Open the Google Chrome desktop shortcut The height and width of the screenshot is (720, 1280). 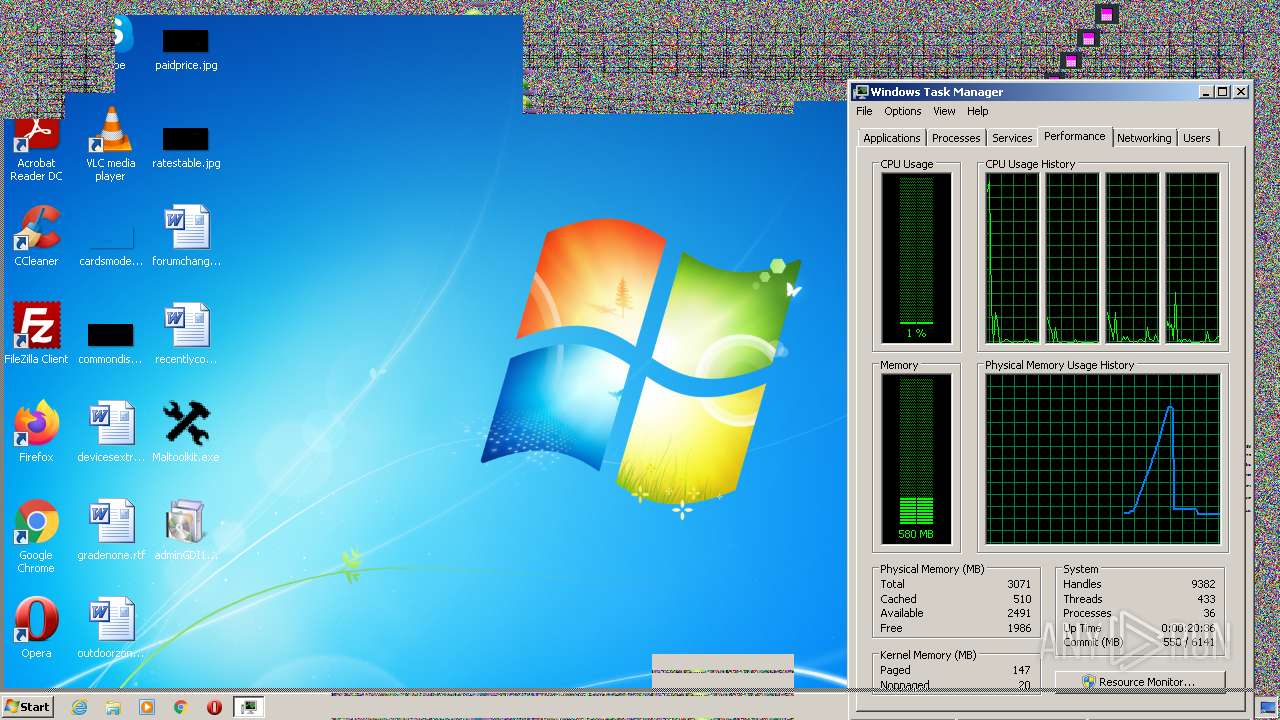[37, 536]
